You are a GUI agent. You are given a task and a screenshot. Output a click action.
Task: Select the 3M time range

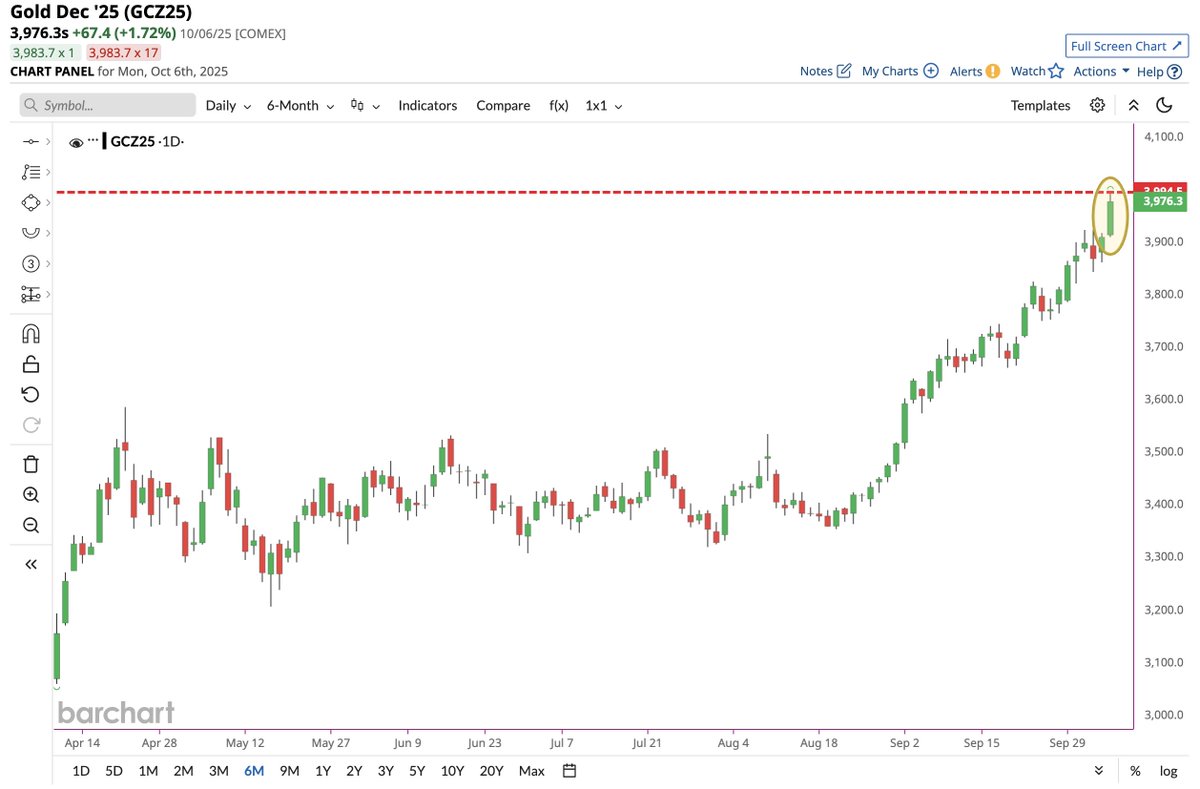pos(218,771)
